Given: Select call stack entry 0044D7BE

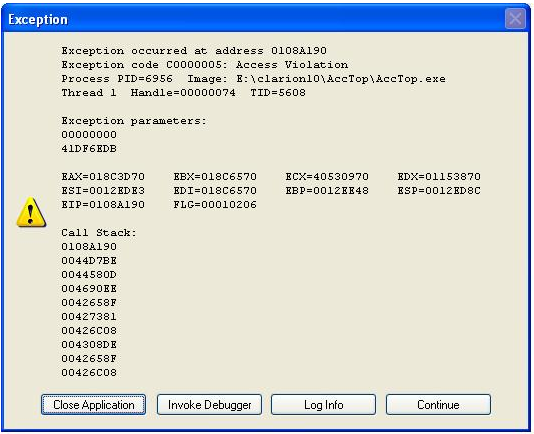Looking at the screenshot, I should tap(89, 261).
